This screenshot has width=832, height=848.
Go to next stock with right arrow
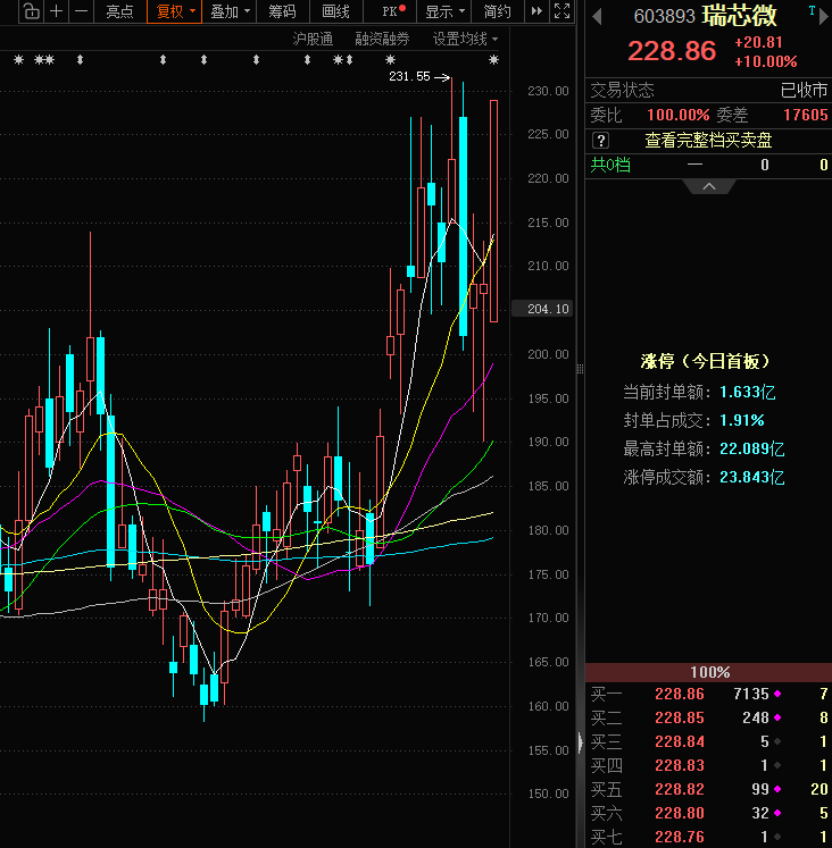[824, 16]
